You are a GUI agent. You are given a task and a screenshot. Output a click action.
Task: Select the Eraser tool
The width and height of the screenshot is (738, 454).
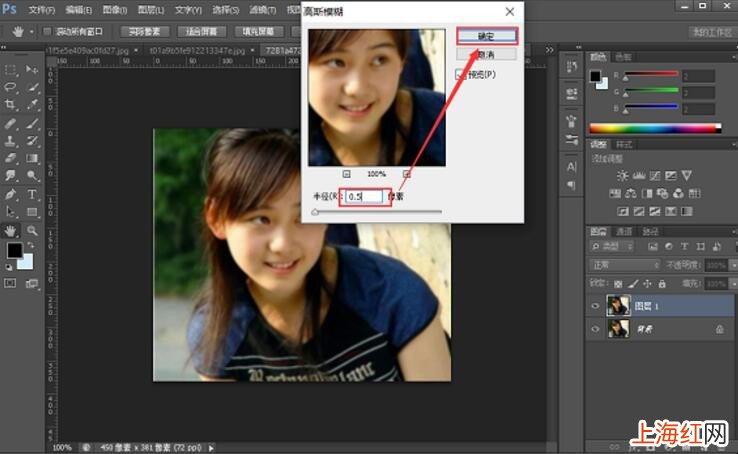point(10,158)
